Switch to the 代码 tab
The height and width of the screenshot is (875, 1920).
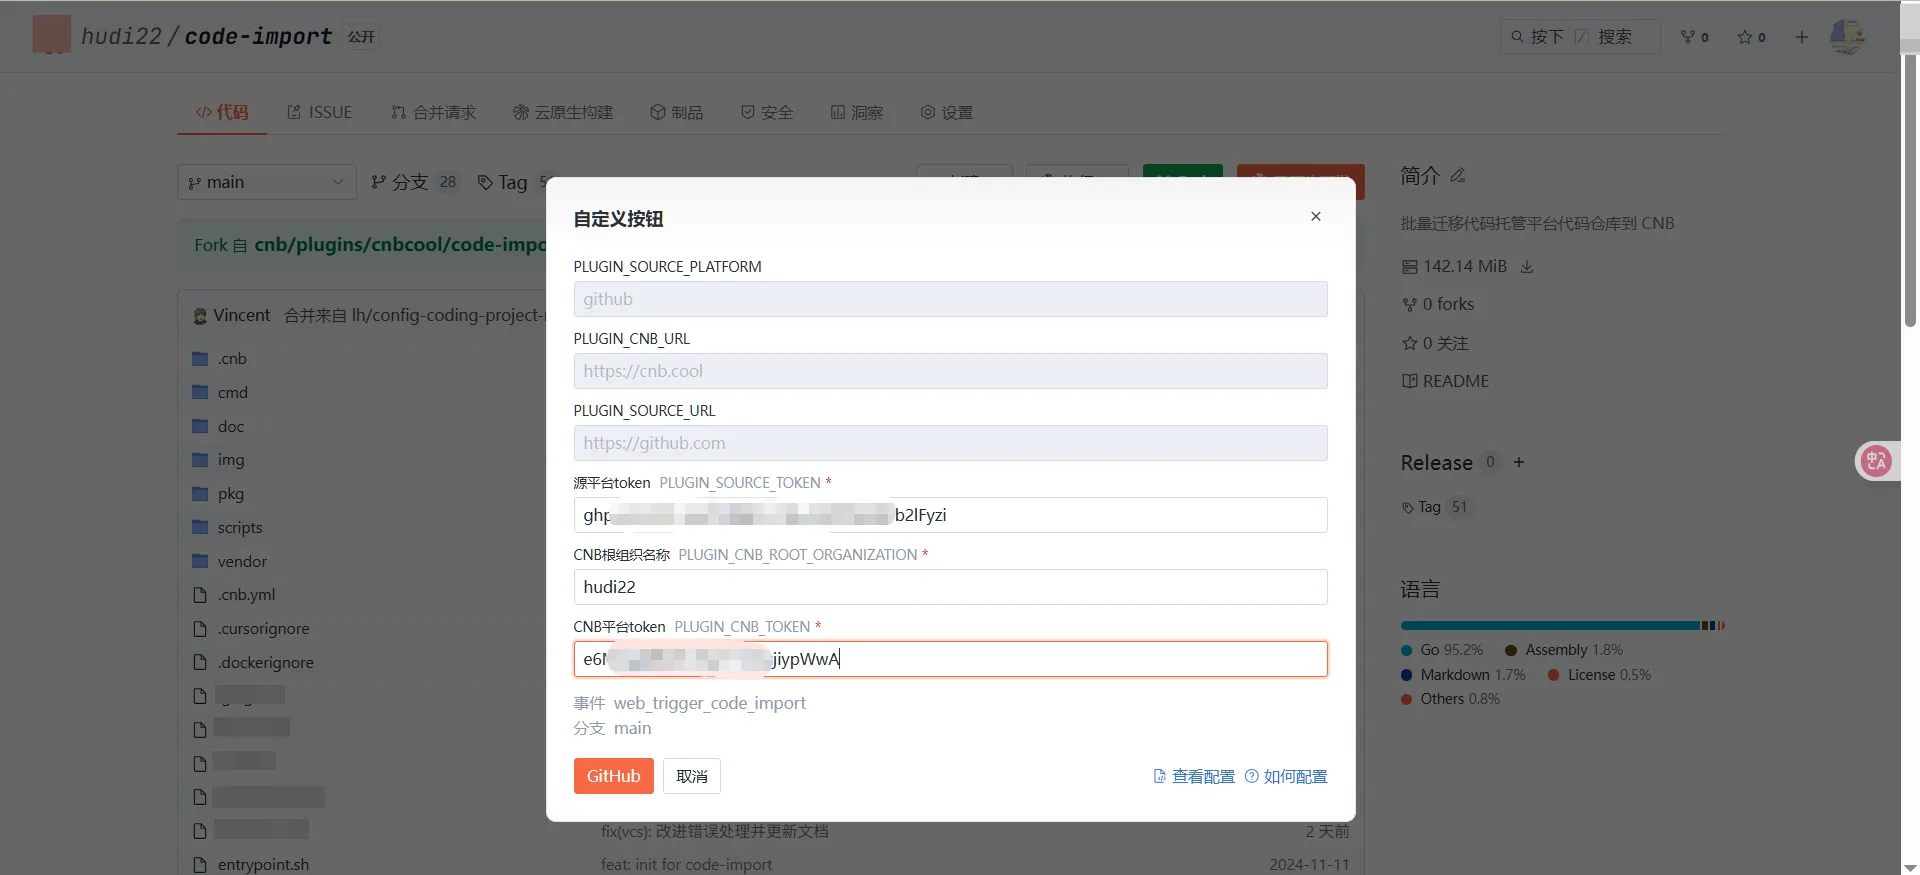(x=222, y=112)
